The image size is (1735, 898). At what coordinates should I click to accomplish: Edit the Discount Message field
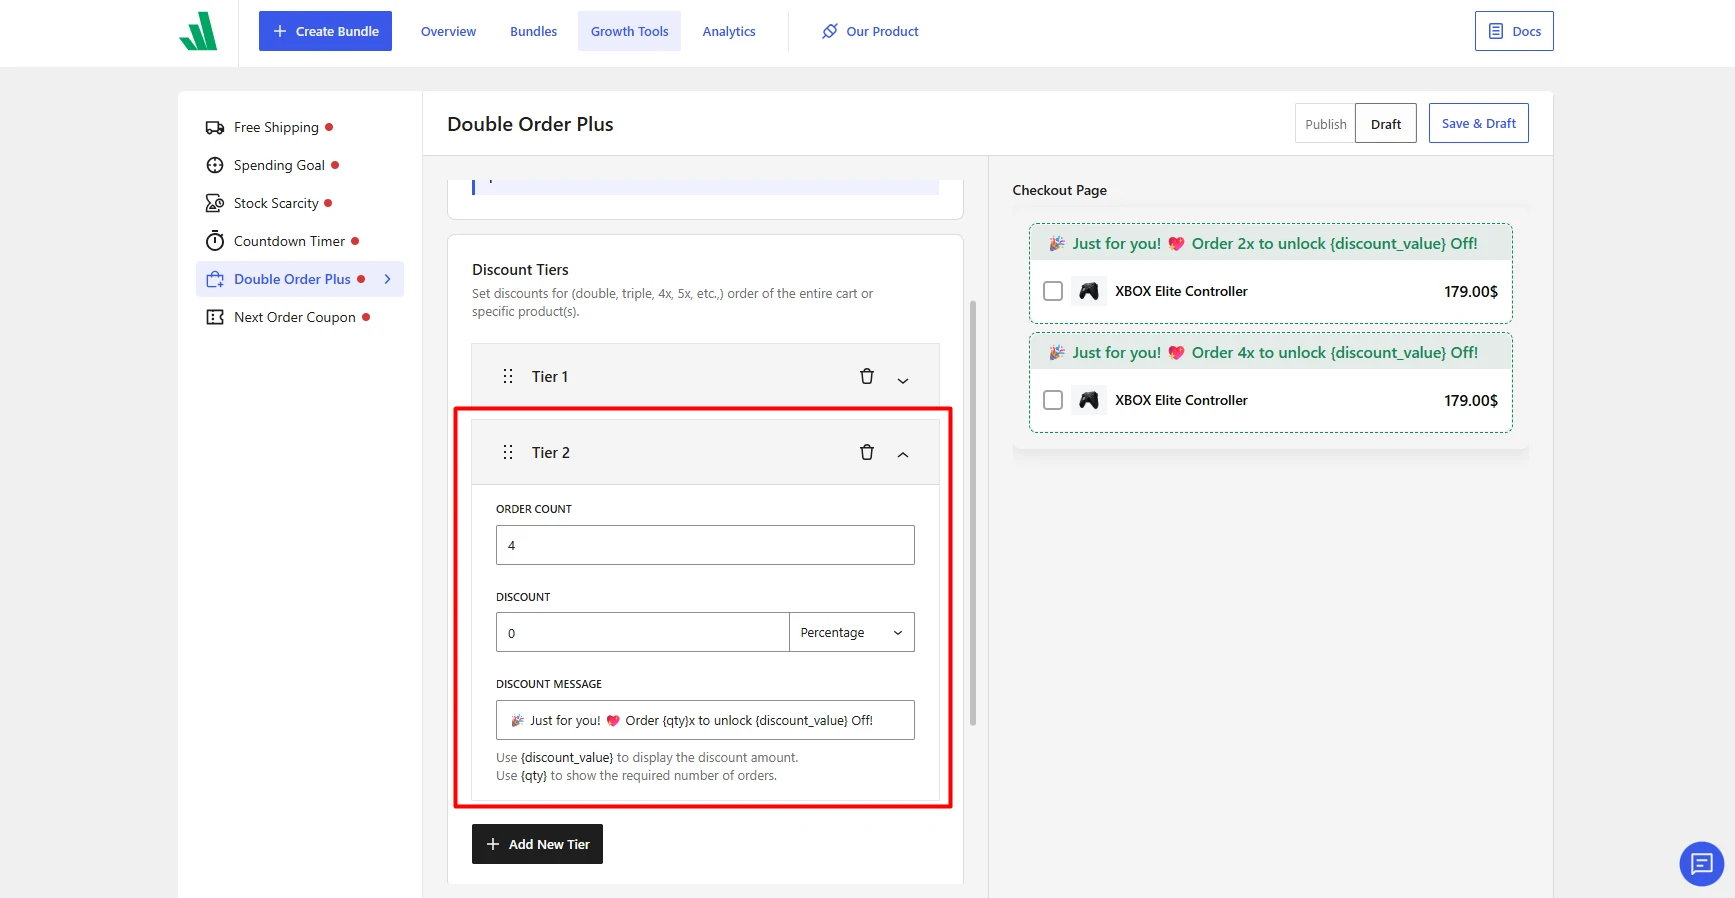click(705, 720)
